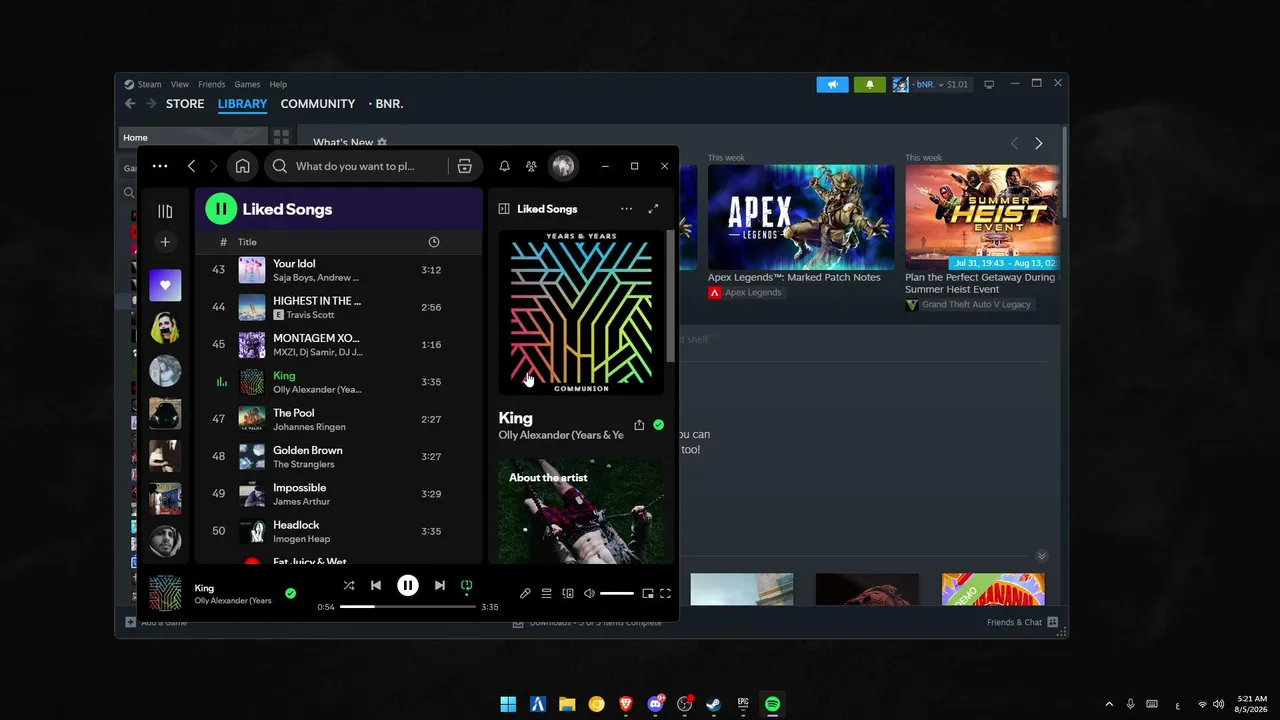The height and width of the screenshot is (720, 1280).
Task: Play the song Golden Brown
Action: [339, 456]
